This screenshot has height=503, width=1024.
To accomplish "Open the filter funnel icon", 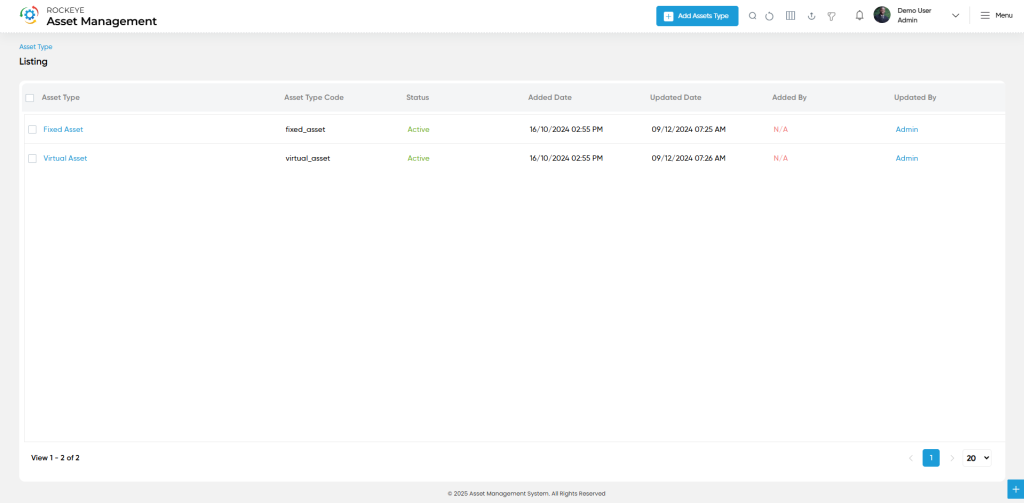I will click(831, 16).
